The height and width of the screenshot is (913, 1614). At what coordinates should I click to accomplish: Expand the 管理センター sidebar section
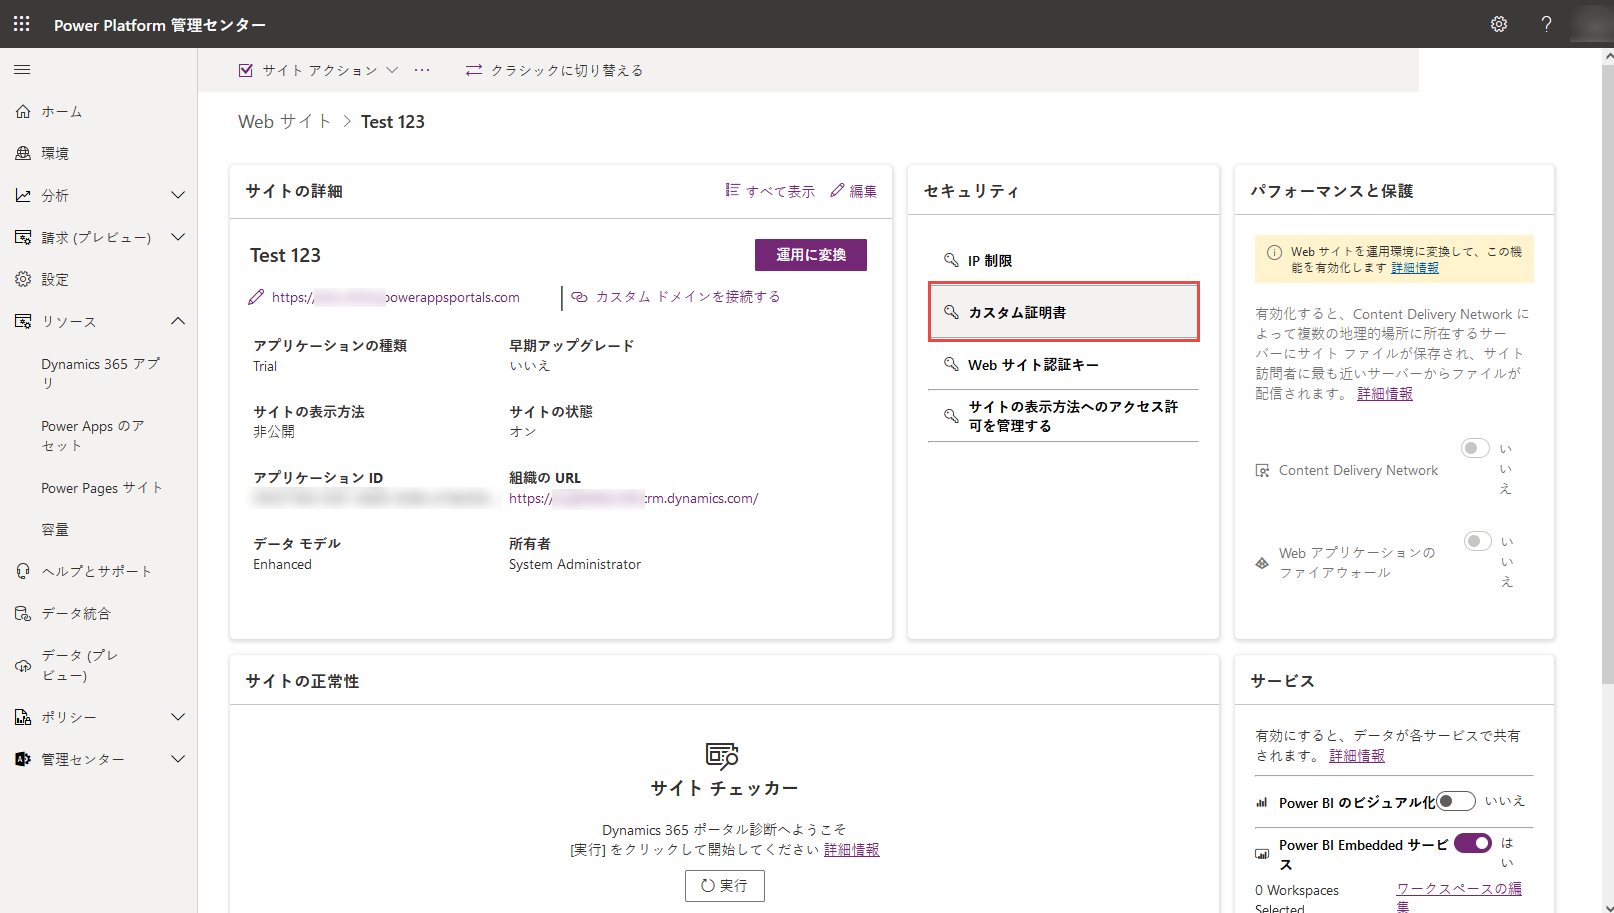tap(178, 759)
